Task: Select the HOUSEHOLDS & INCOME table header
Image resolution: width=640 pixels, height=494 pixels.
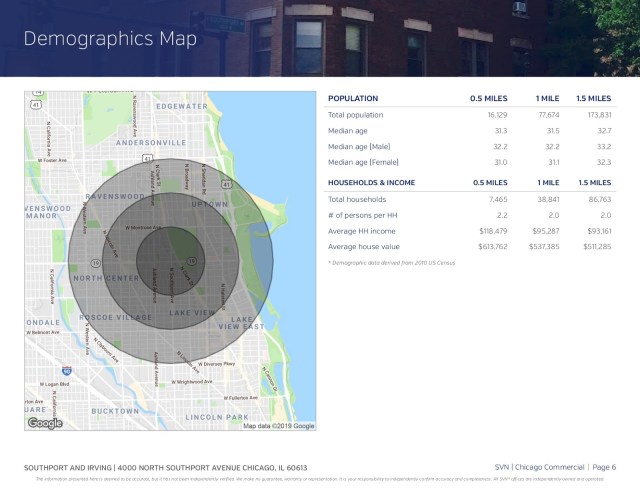Action: (383, 183)
